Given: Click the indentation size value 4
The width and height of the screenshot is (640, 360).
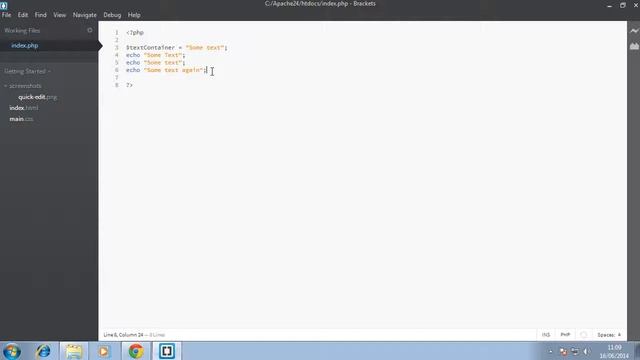Looking at the screenshot, I should [619, 335].
